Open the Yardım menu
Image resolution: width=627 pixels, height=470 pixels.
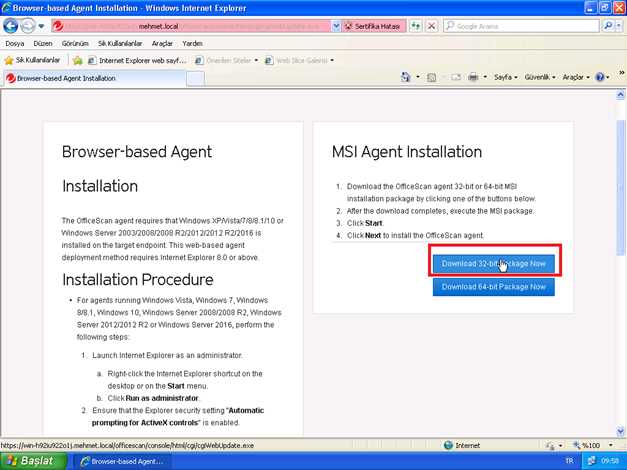point(192,44)
